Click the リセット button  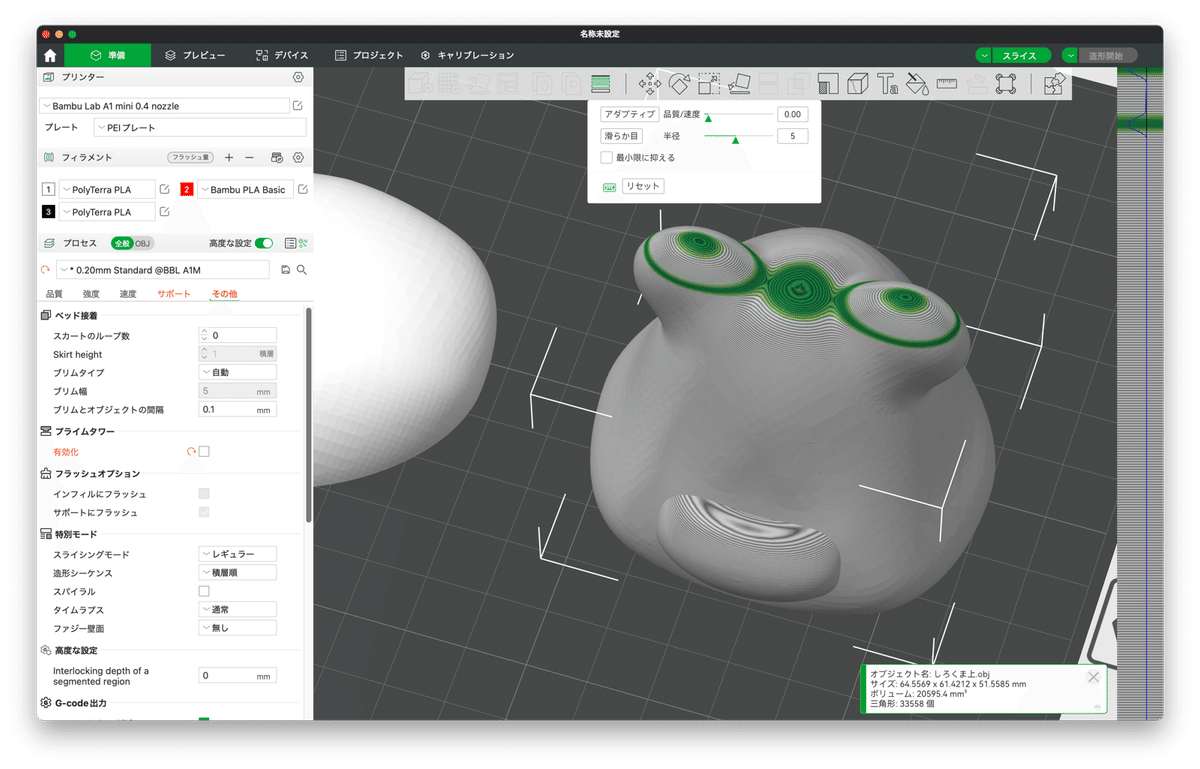642,187
